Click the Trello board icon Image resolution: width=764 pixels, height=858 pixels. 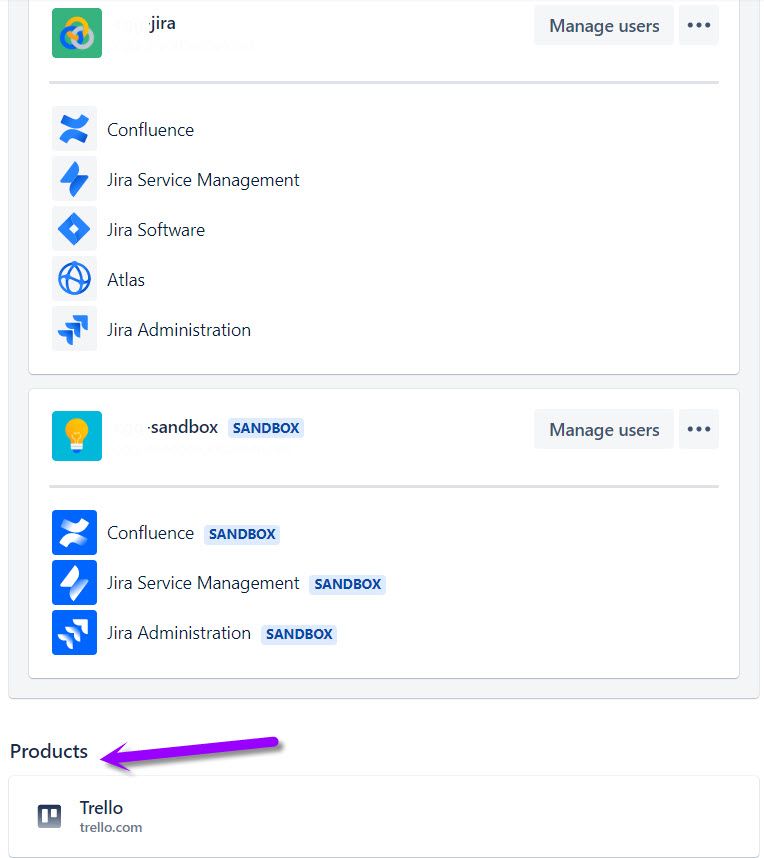(x=49, y=816)
